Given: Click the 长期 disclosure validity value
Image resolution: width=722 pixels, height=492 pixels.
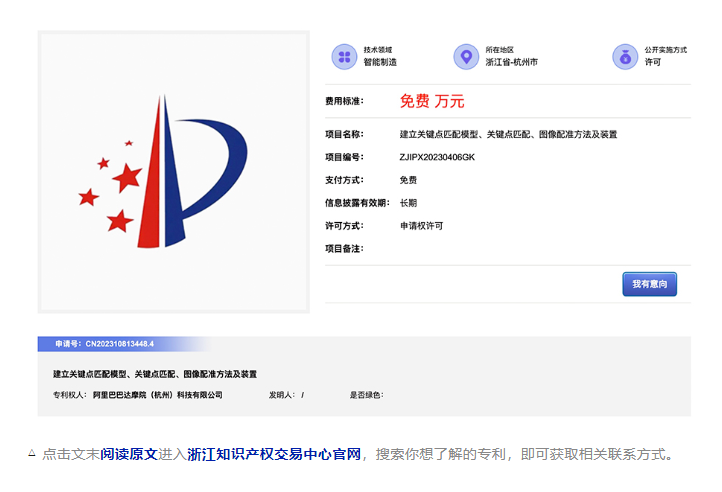Looking at the screenshot, I should click(408, 203).
